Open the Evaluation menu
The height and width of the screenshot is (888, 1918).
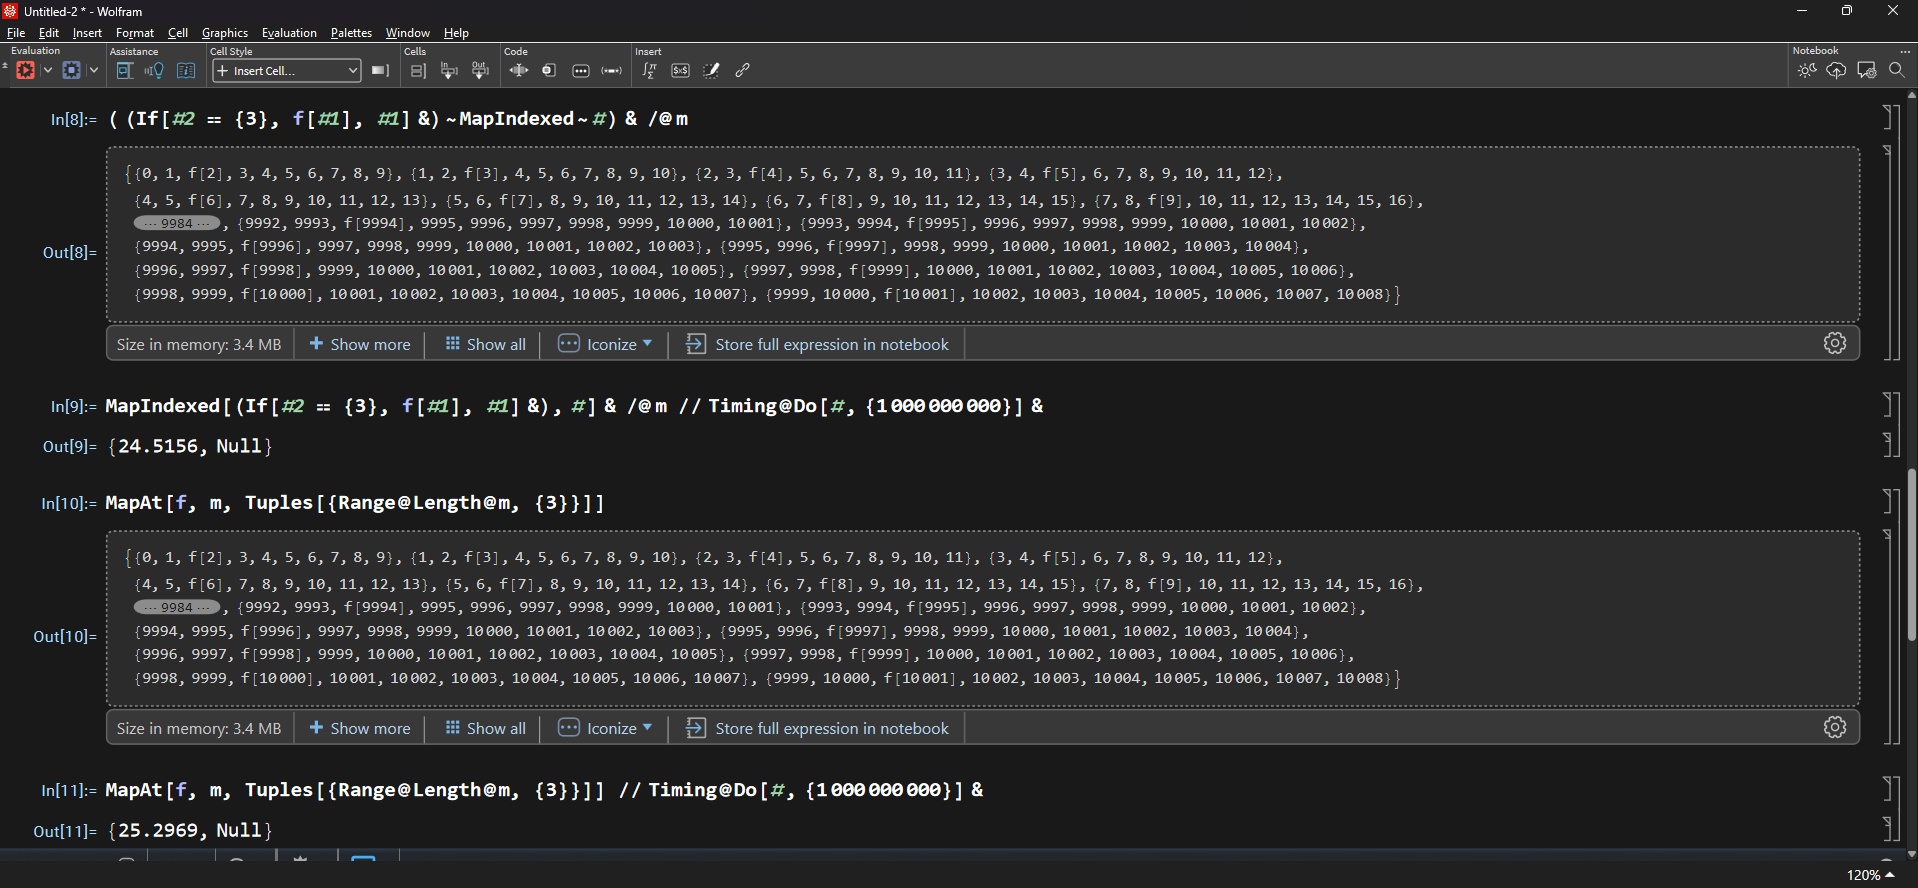pyautogui.click(x=289, y=33)
